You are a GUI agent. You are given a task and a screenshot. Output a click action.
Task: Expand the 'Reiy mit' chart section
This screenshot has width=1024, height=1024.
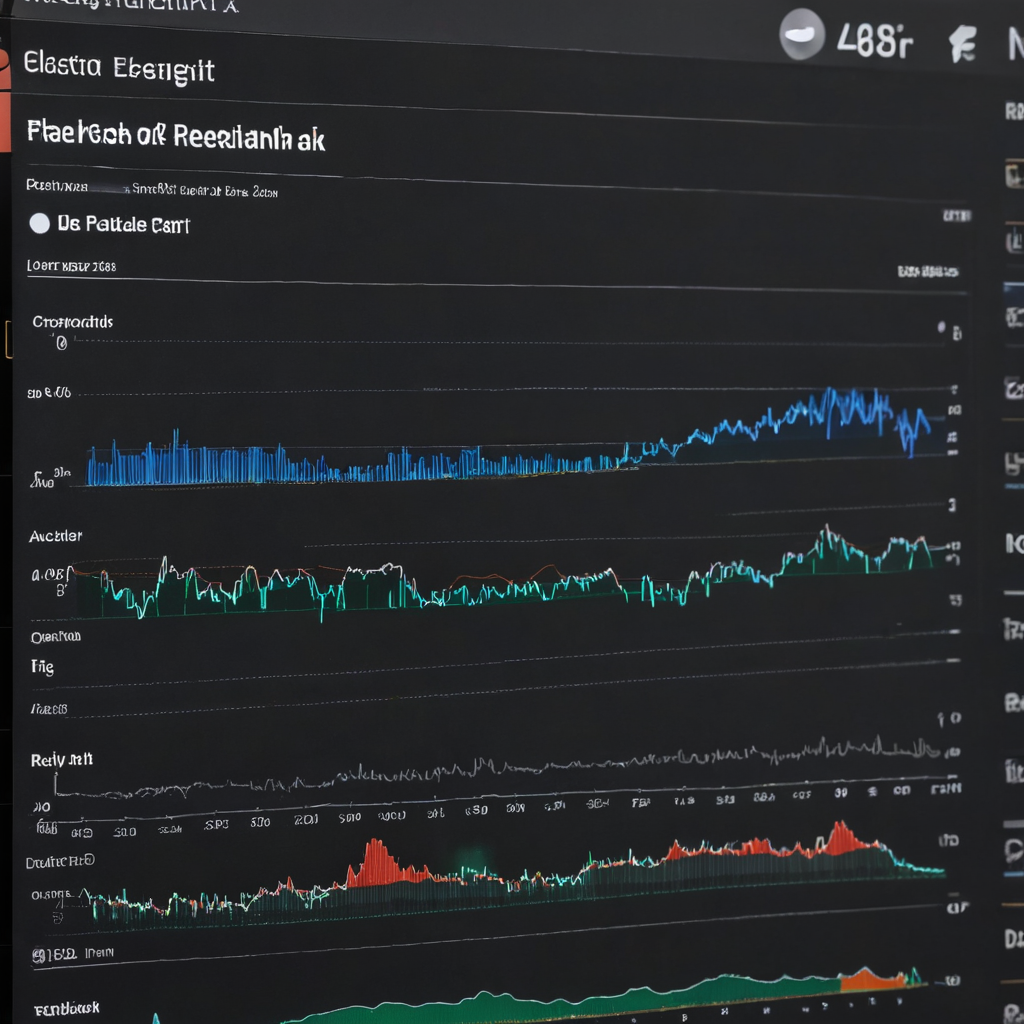[x=61, y=760]
